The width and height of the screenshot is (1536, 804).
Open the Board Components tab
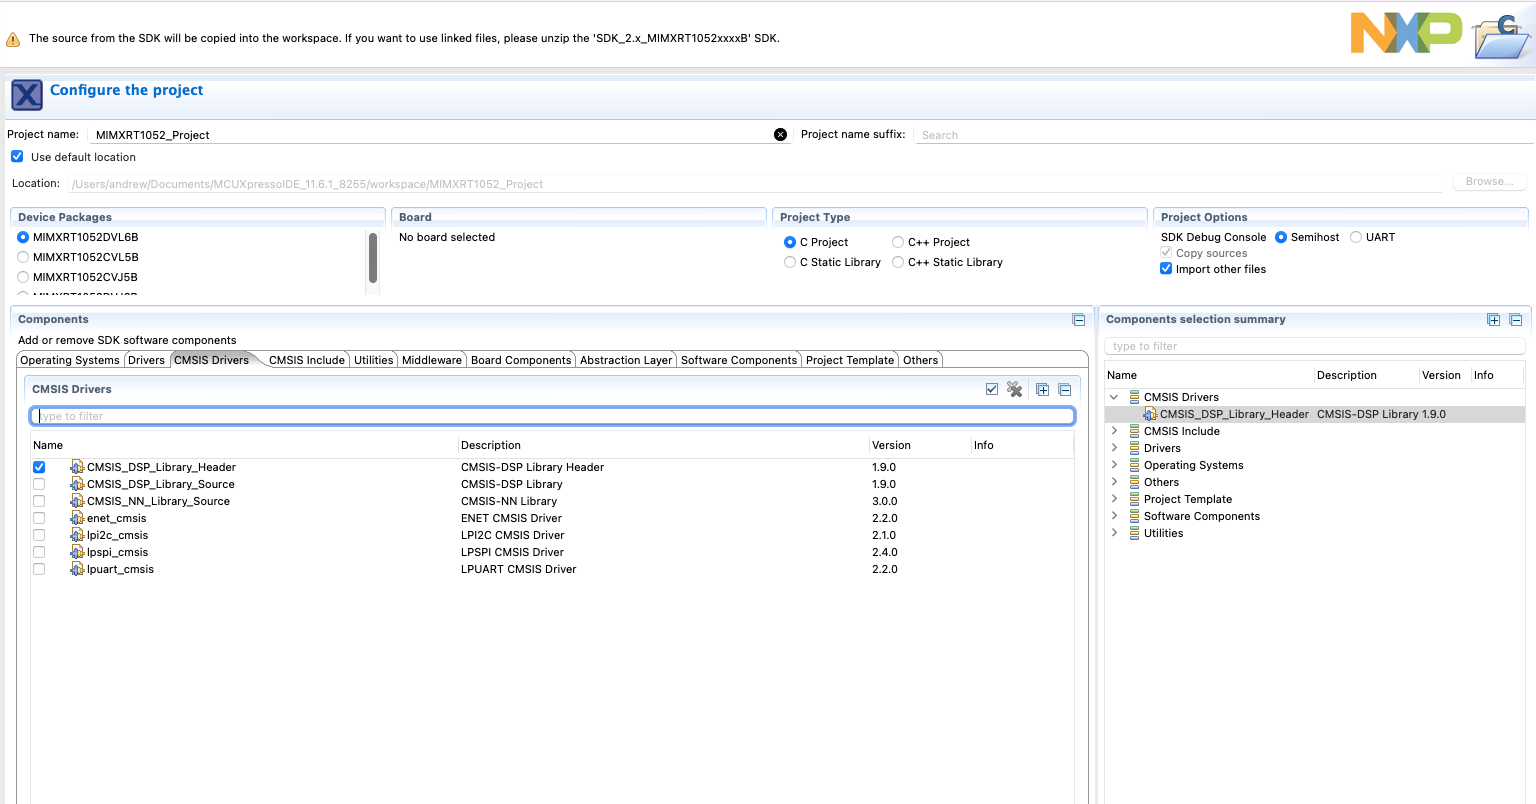(521, 360)
